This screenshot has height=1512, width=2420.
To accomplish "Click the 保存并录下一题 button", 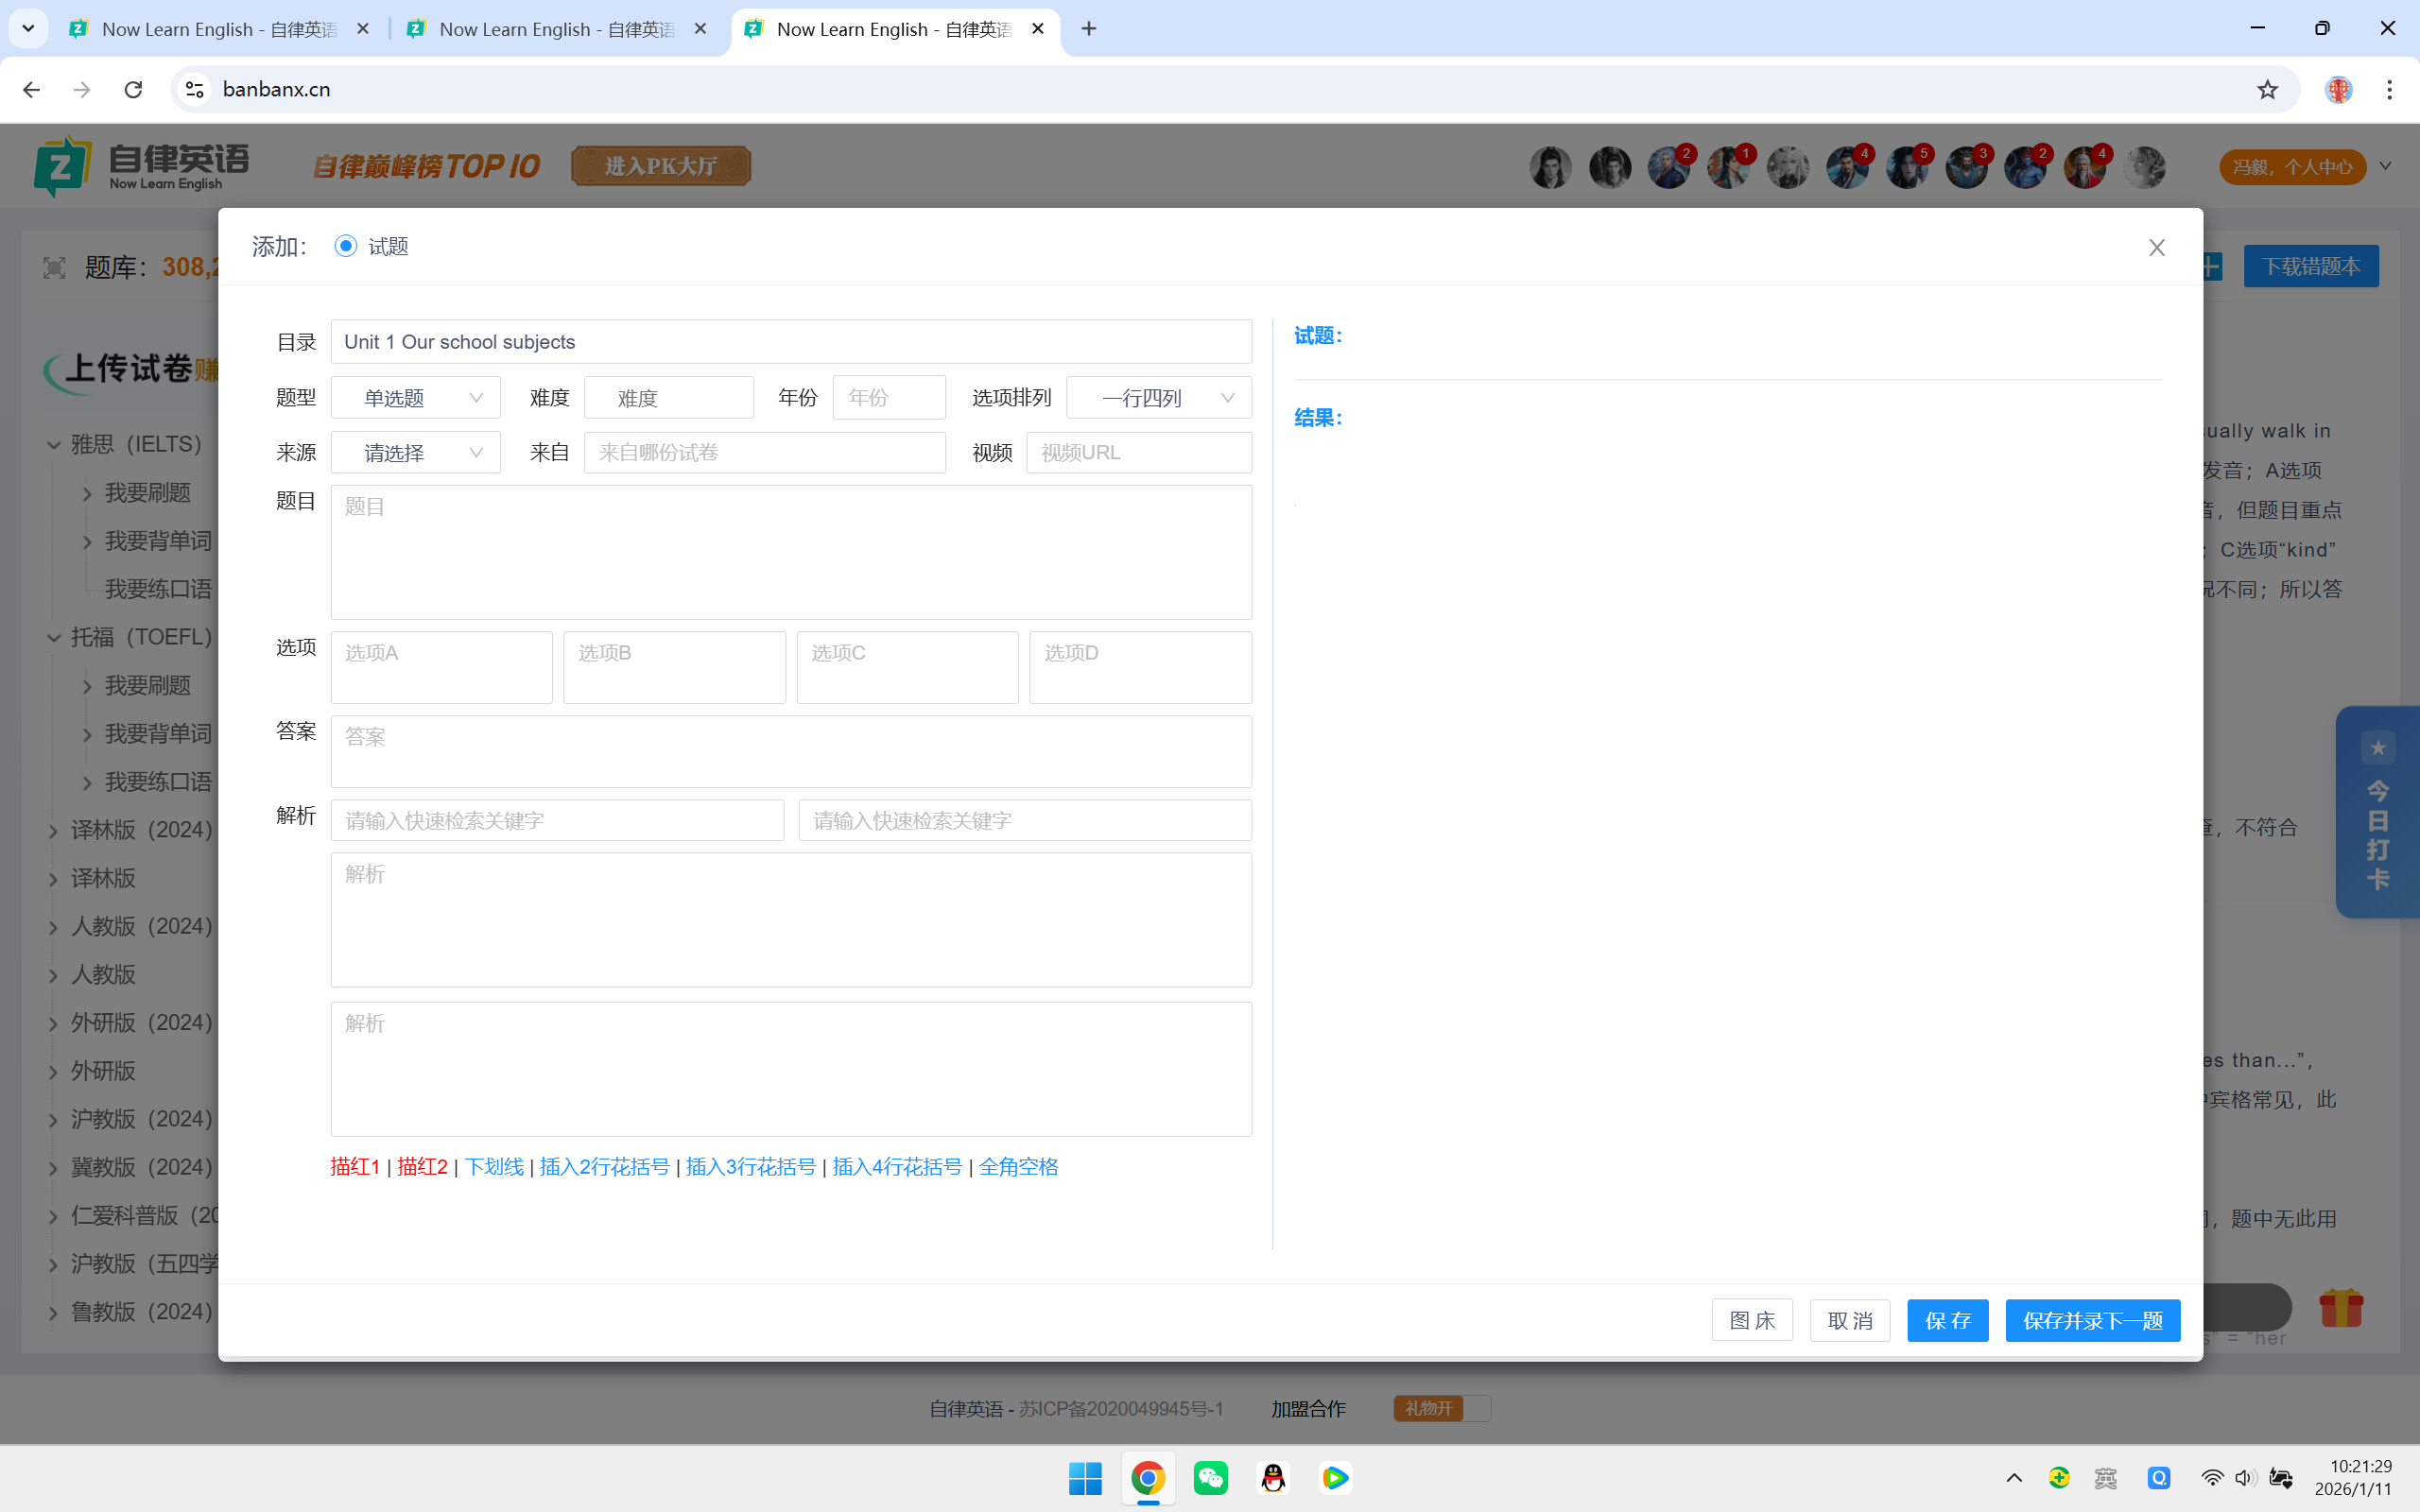I will 2092,1321.
